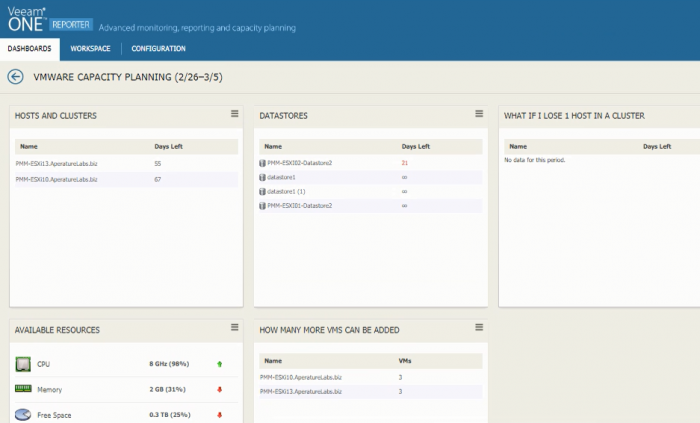
Task: Open the Available Resources widget menu
Action: (x=235, y=327)
